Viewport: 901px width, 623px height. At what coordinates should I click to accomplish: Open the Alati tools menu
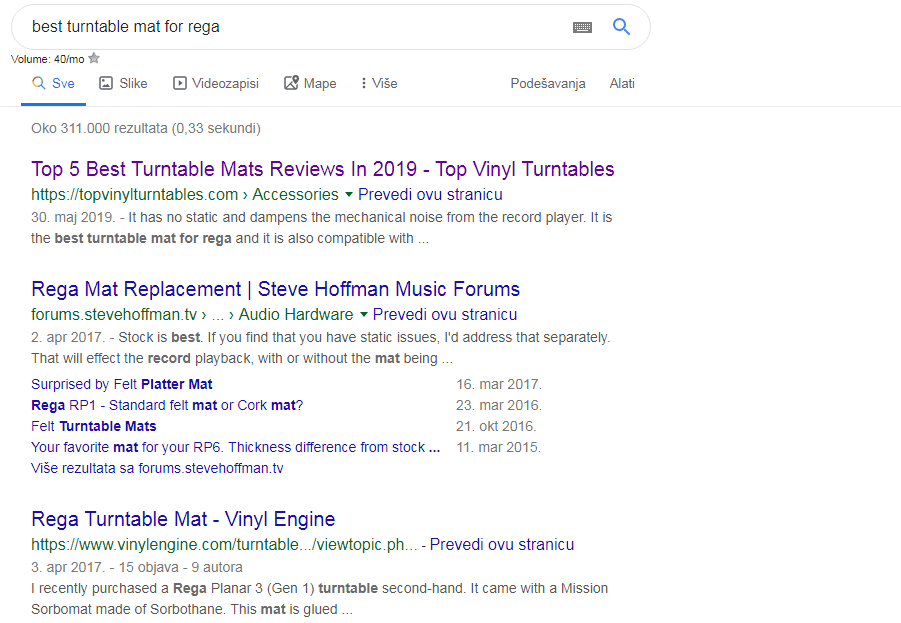click(622, 83)
